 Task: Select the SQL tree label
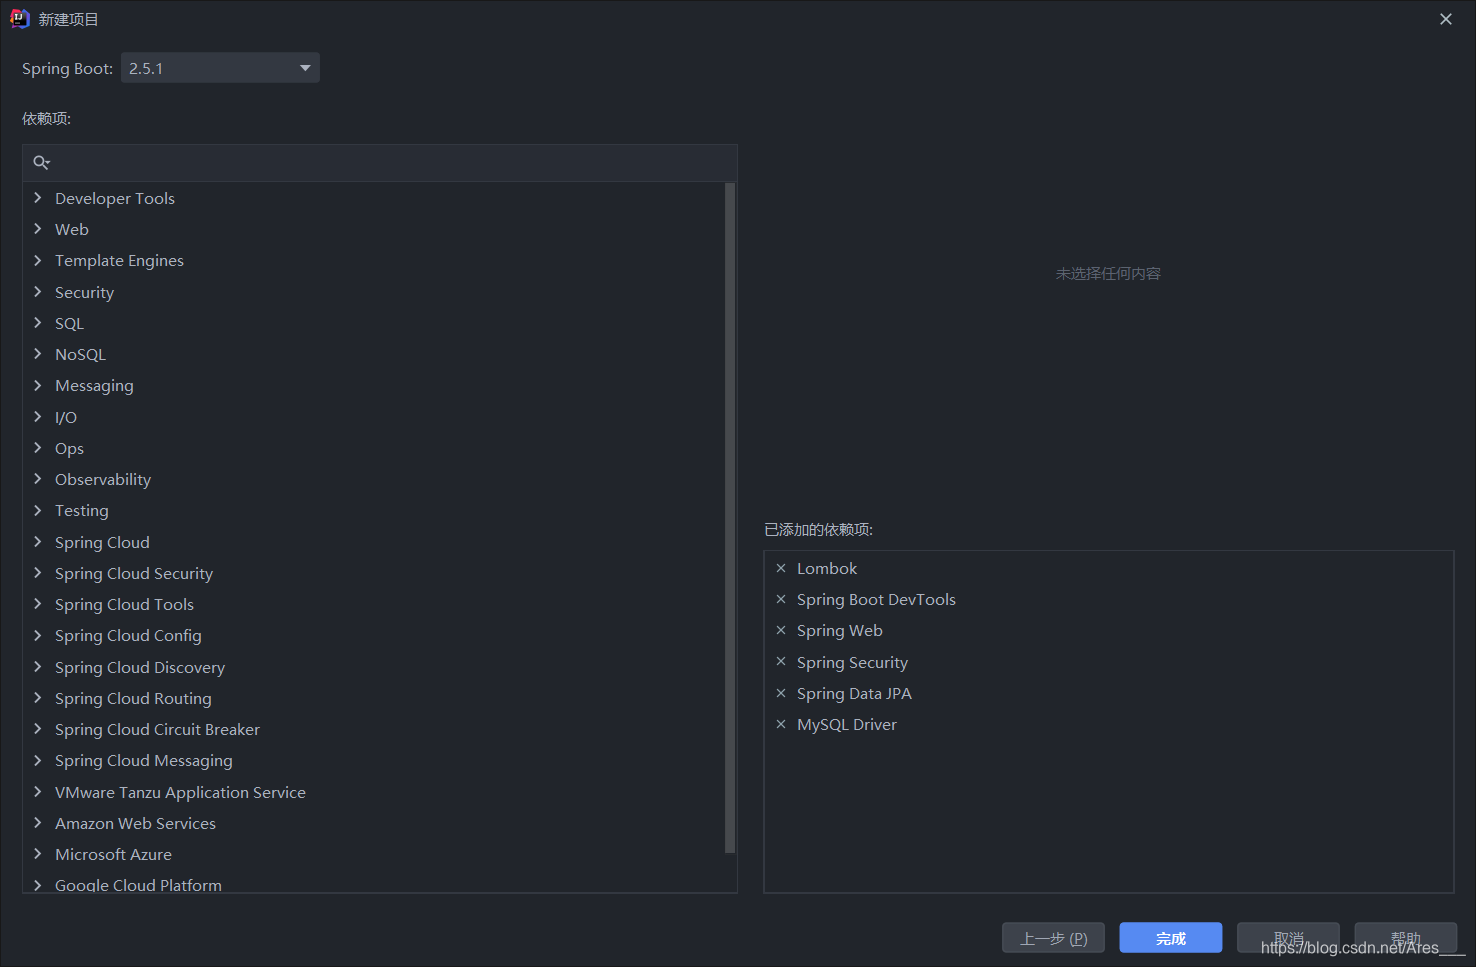click(69, 323)
